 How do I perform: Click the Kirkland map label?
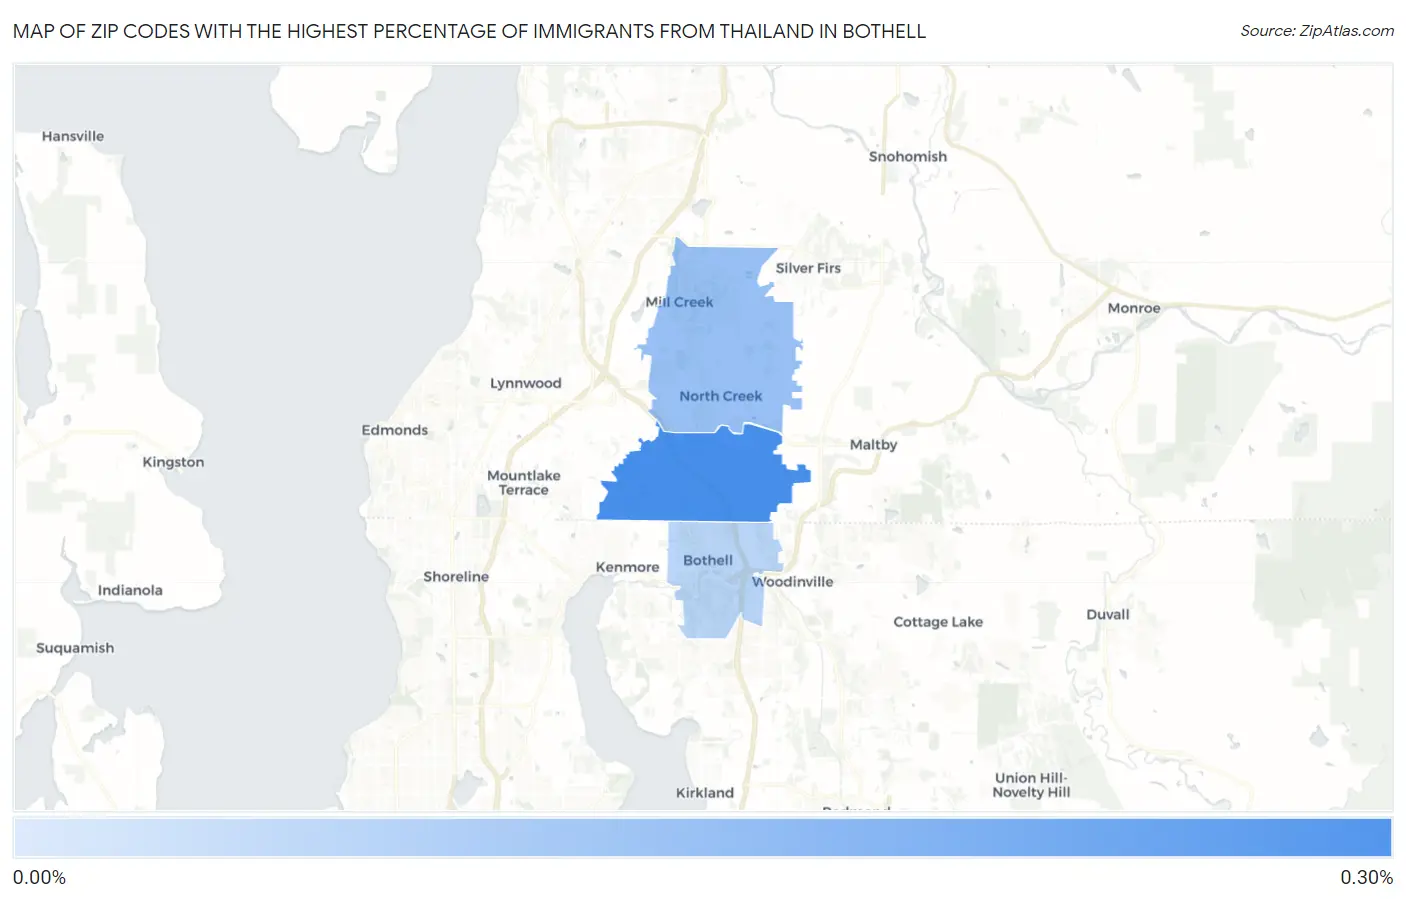coord(704,792)
